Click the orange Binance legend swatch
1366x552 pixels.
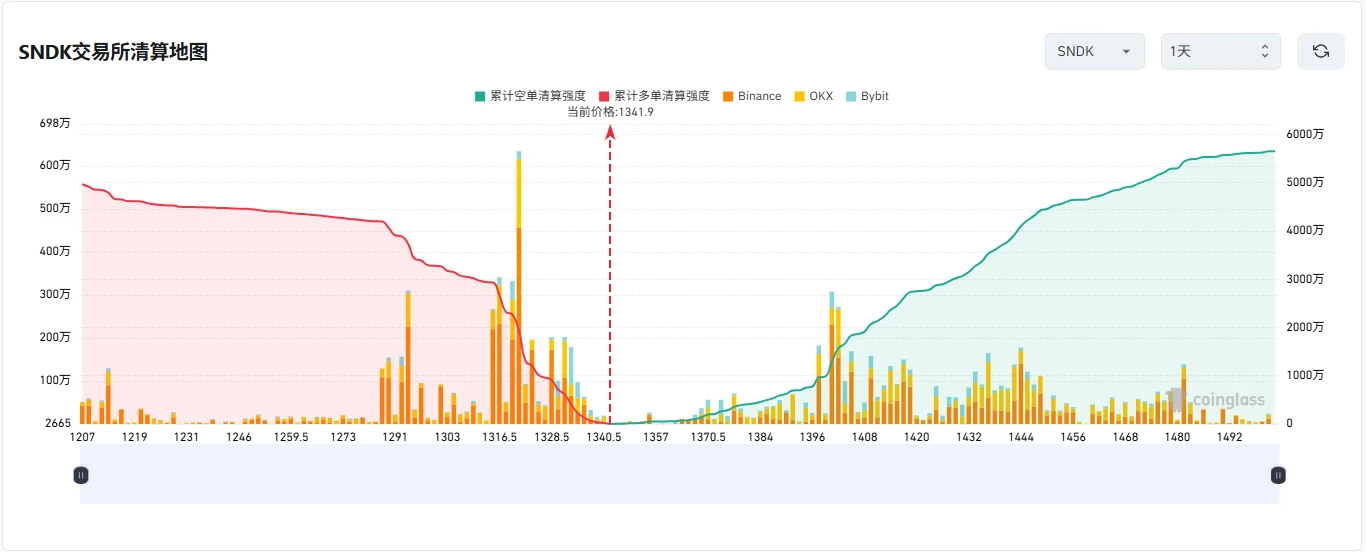(x=728, y=96)
